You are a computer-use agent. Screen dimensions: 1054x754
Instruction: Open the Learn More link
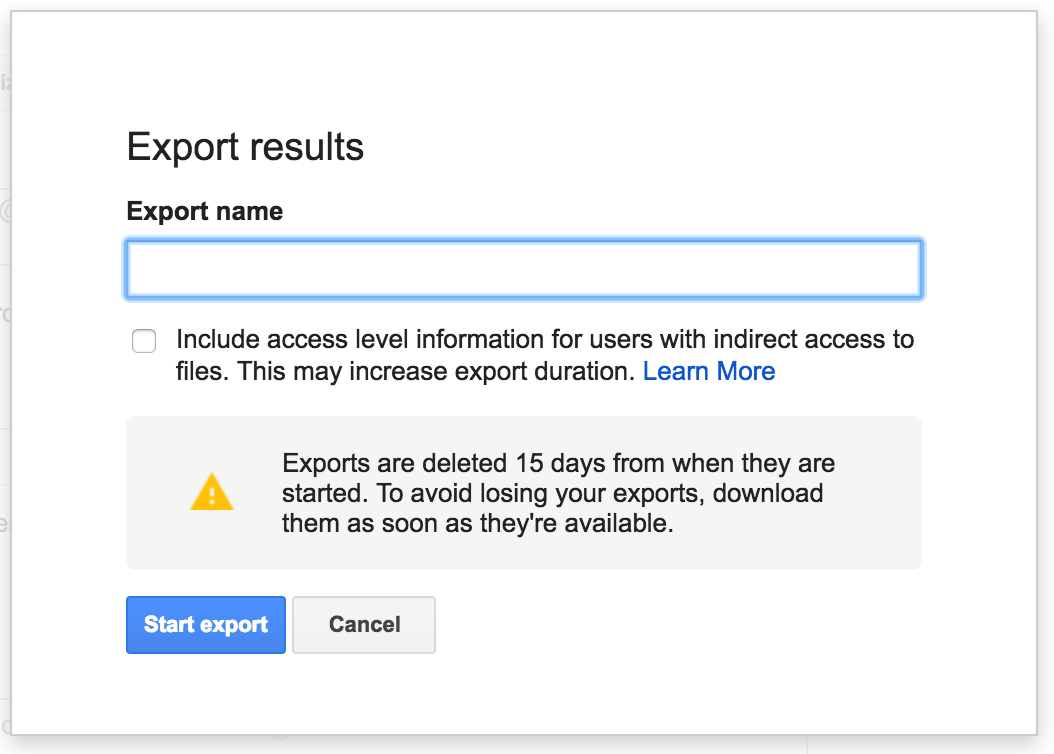pyautogui.click(x=708, y=372)
